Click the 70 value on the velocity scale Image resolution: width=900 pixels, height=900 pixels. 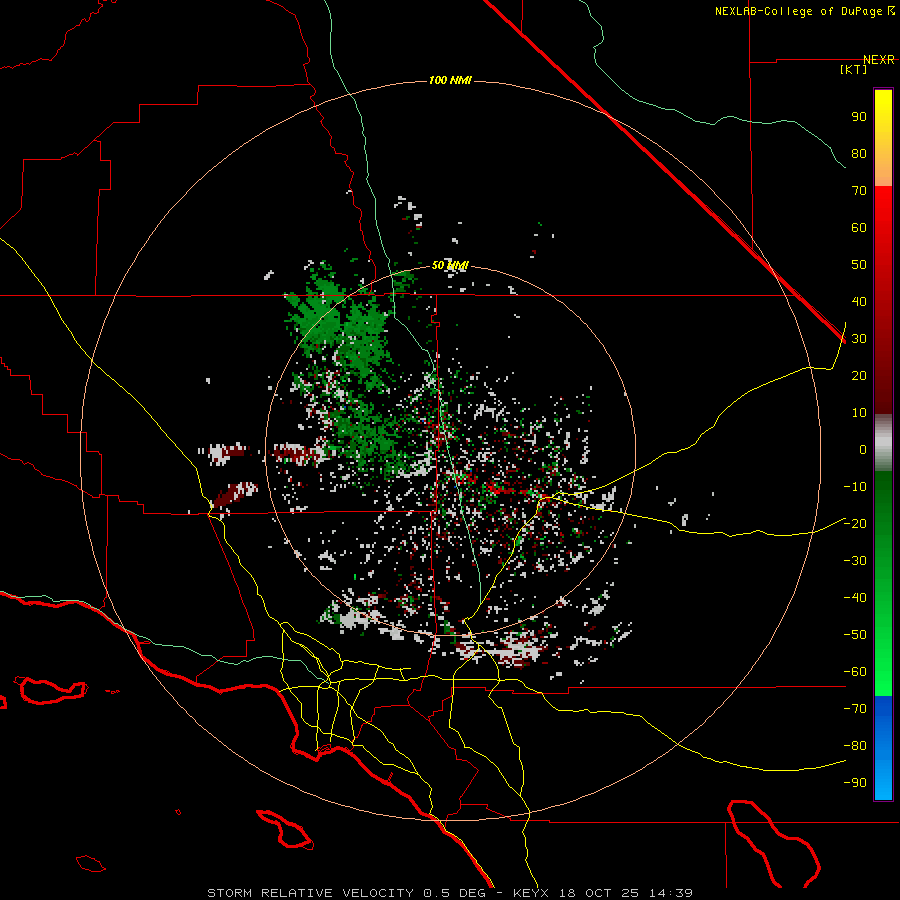pos(859,191)
